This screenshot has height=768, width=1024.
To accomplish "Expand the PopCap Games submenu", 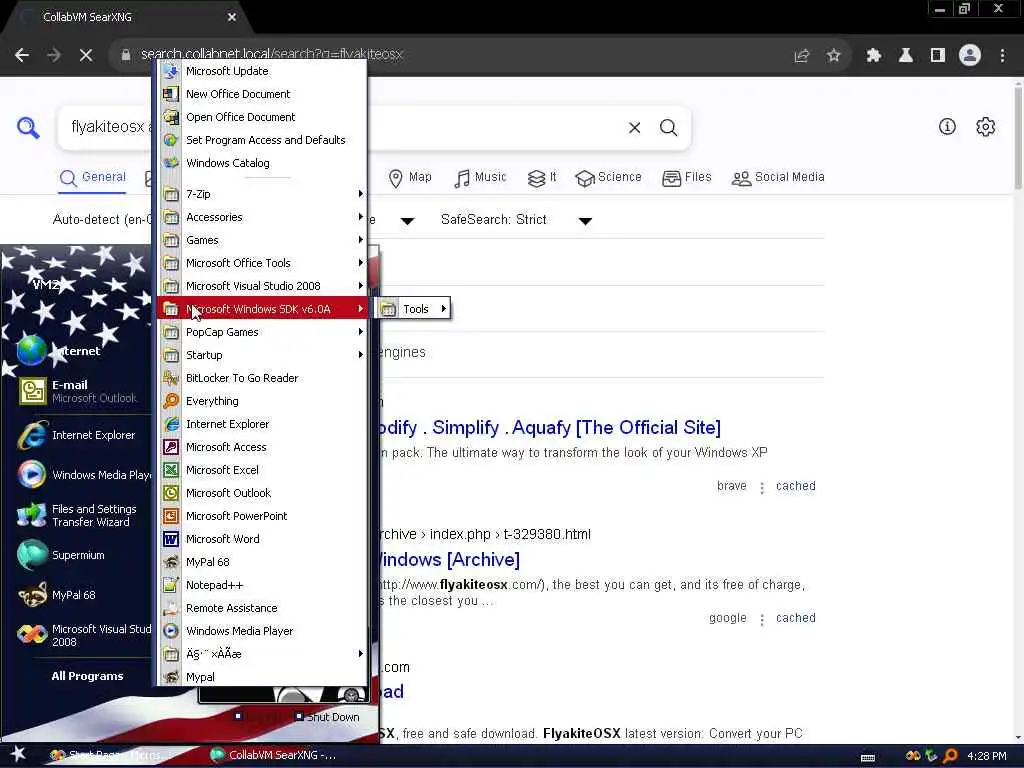I will [x=261, y=332].
